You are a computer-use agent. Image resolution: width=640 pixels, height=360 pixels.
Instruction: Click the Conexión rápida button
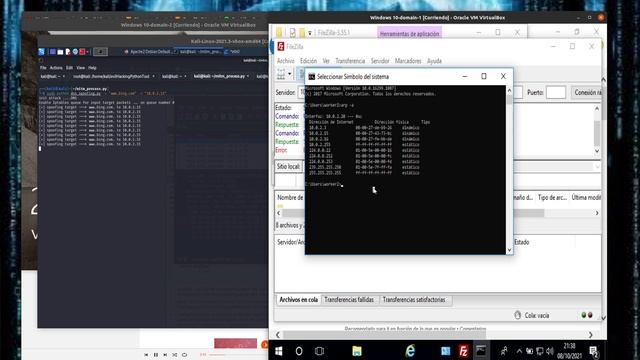(587, 93)
